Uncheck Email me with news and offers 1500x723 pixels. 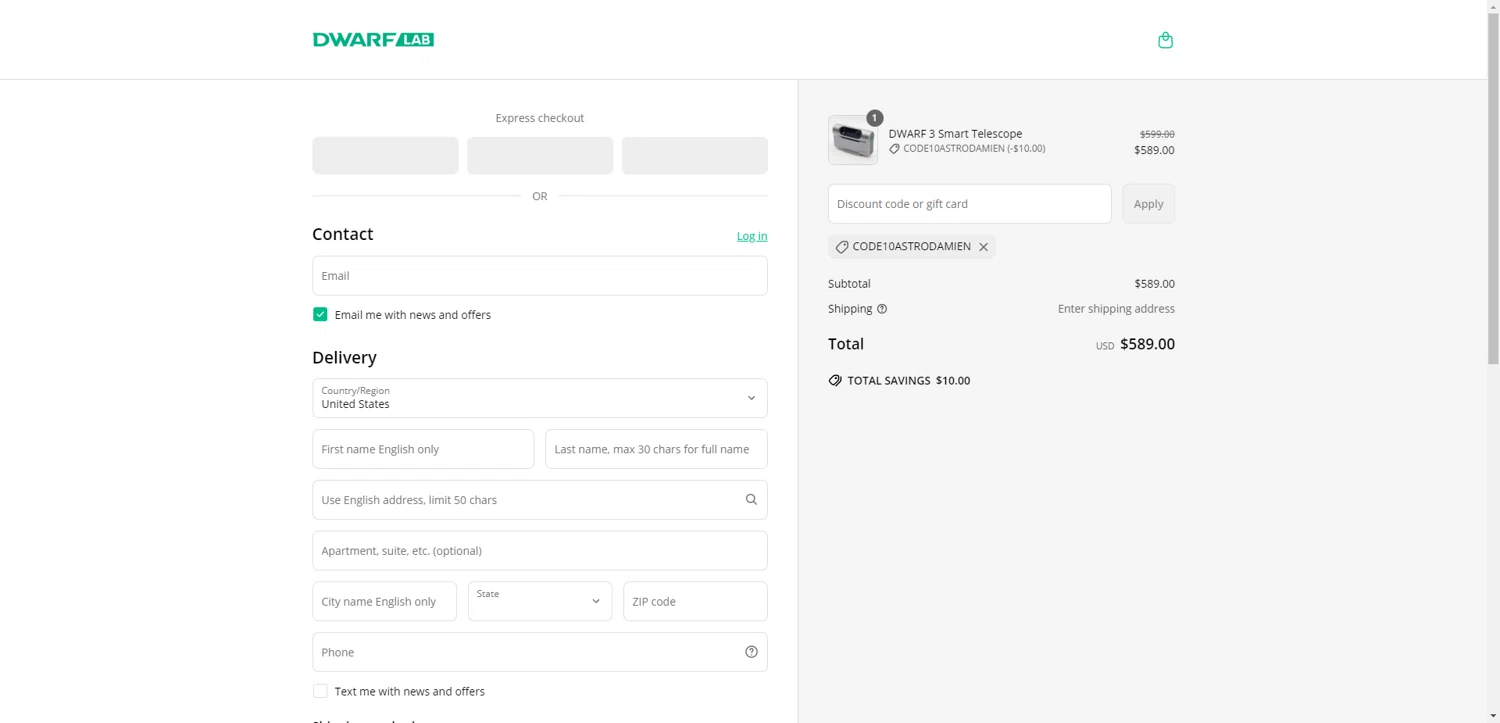(320, 314)
